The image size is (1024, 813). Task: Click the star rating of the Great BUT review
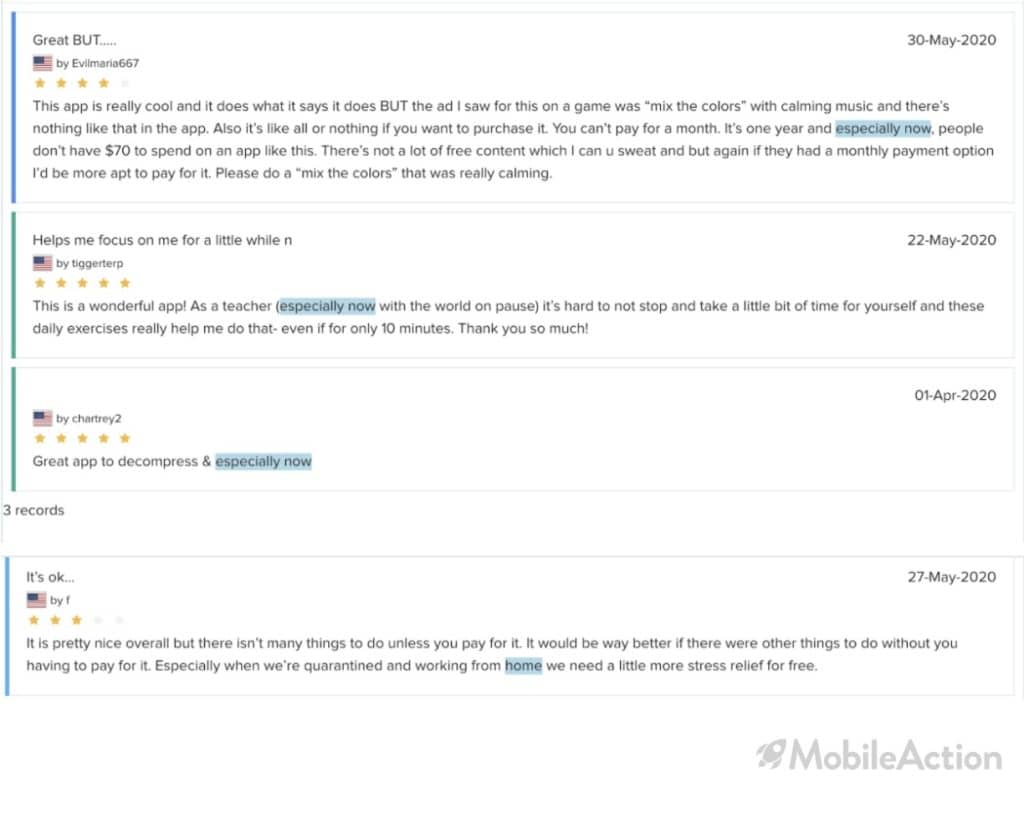(x=82, y=83)
